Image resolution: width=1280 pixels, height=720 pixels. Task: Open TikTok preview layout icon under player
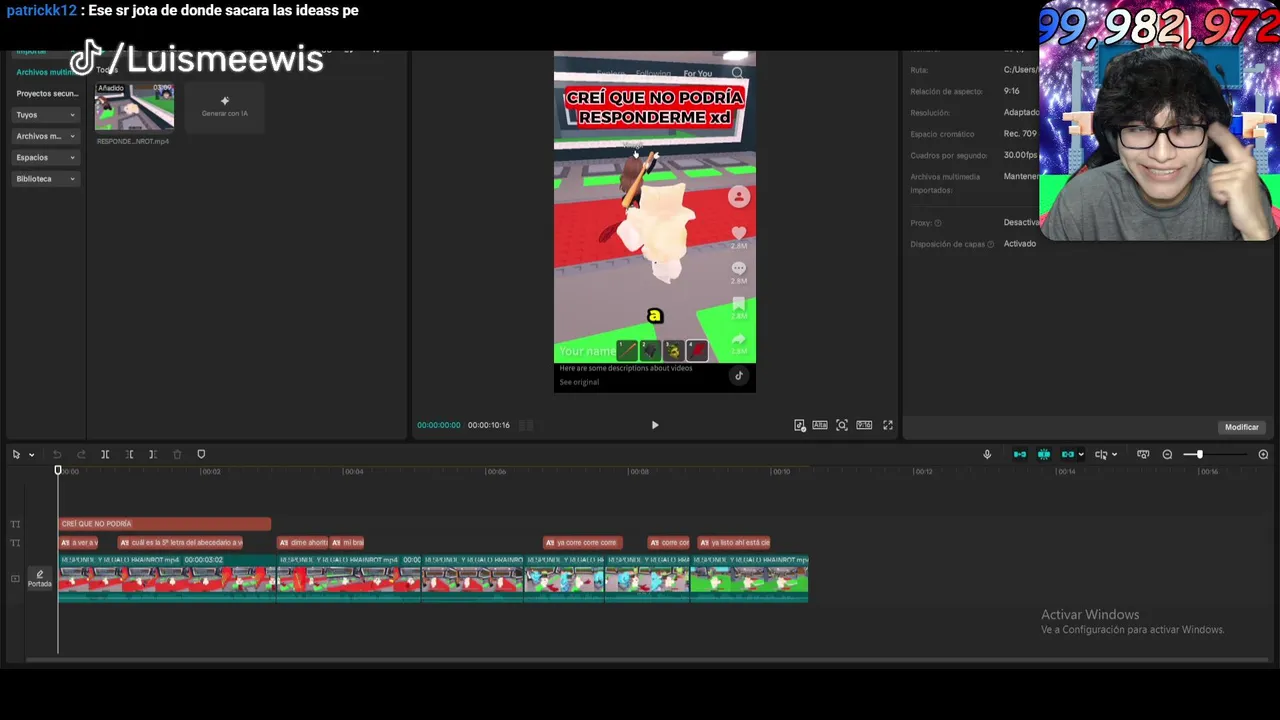point(800,425)
